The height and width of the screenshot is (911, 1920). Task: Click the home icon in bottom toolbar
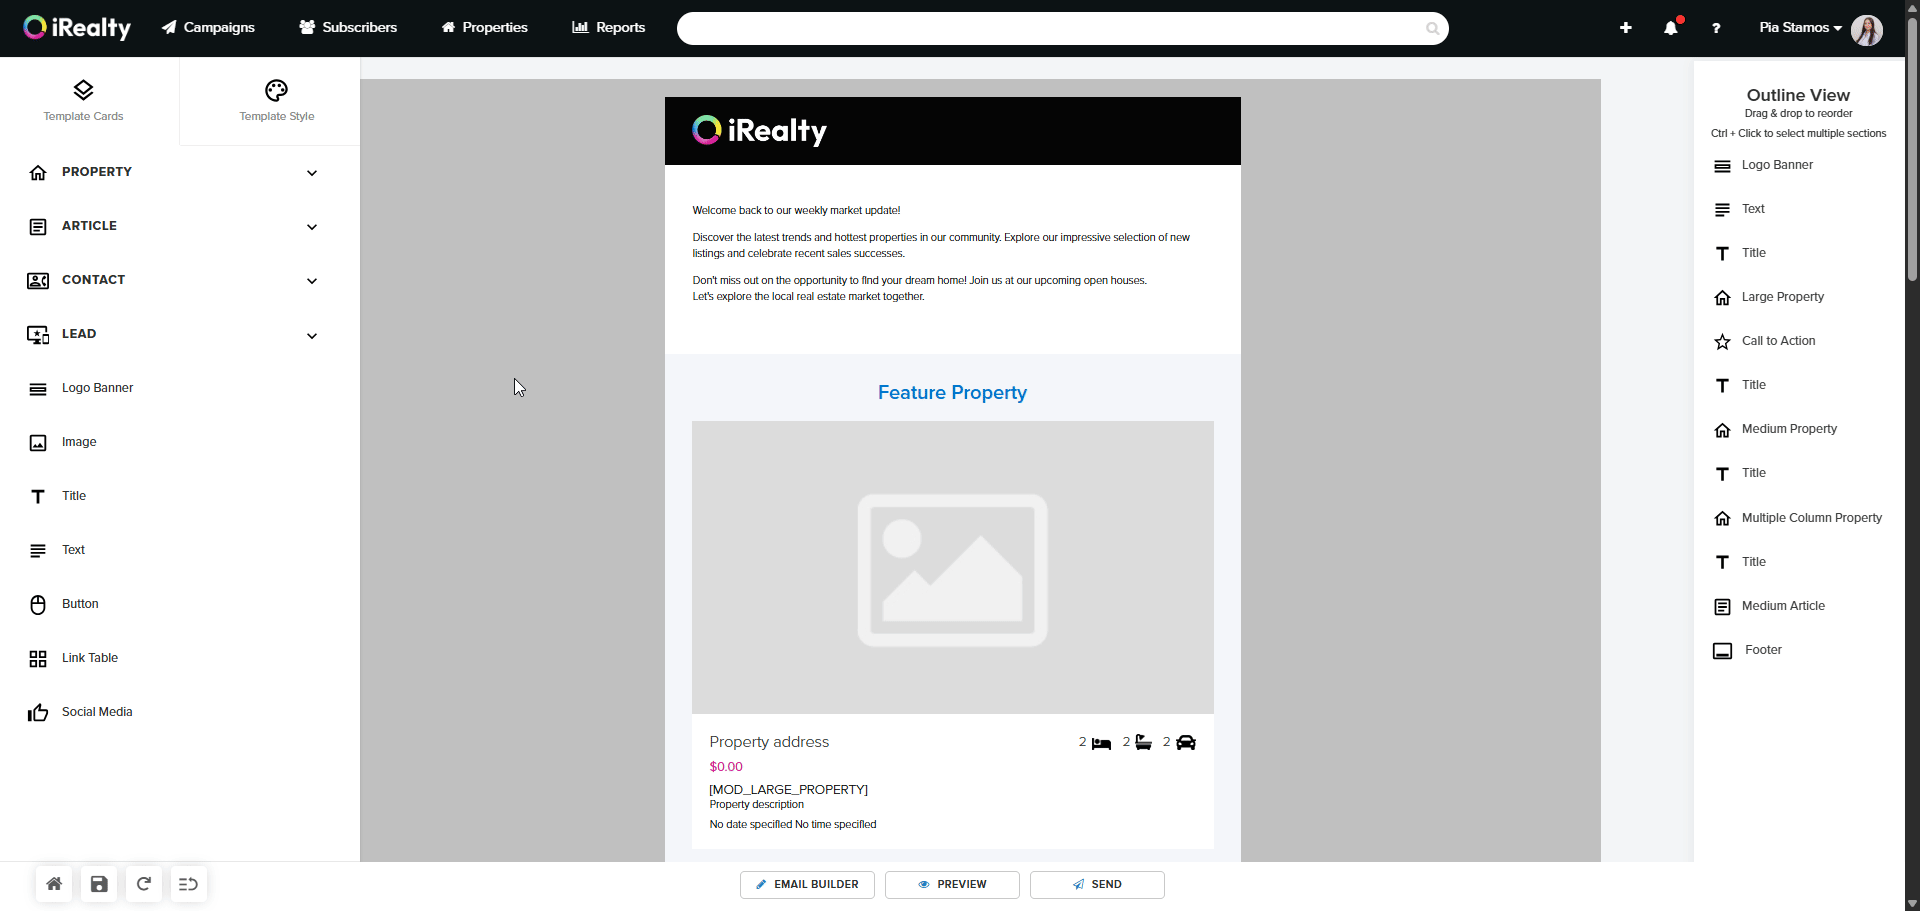[x=54, y=884]
